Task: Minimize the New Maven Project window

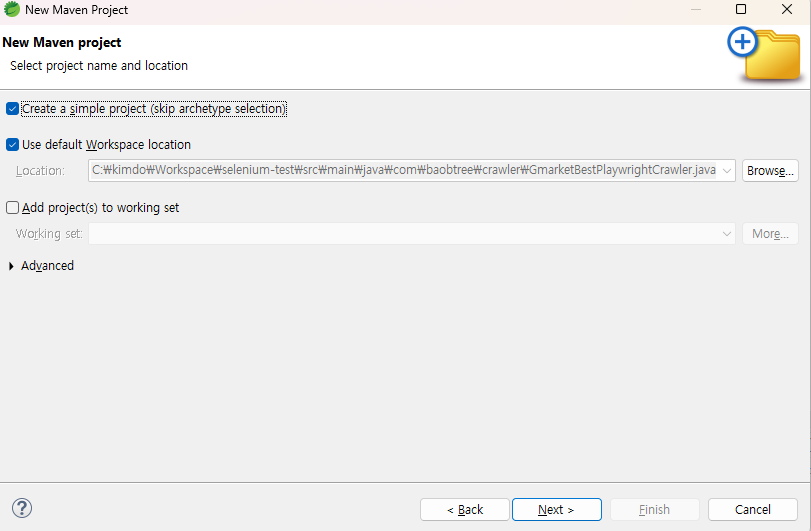Action: point(696,9)
